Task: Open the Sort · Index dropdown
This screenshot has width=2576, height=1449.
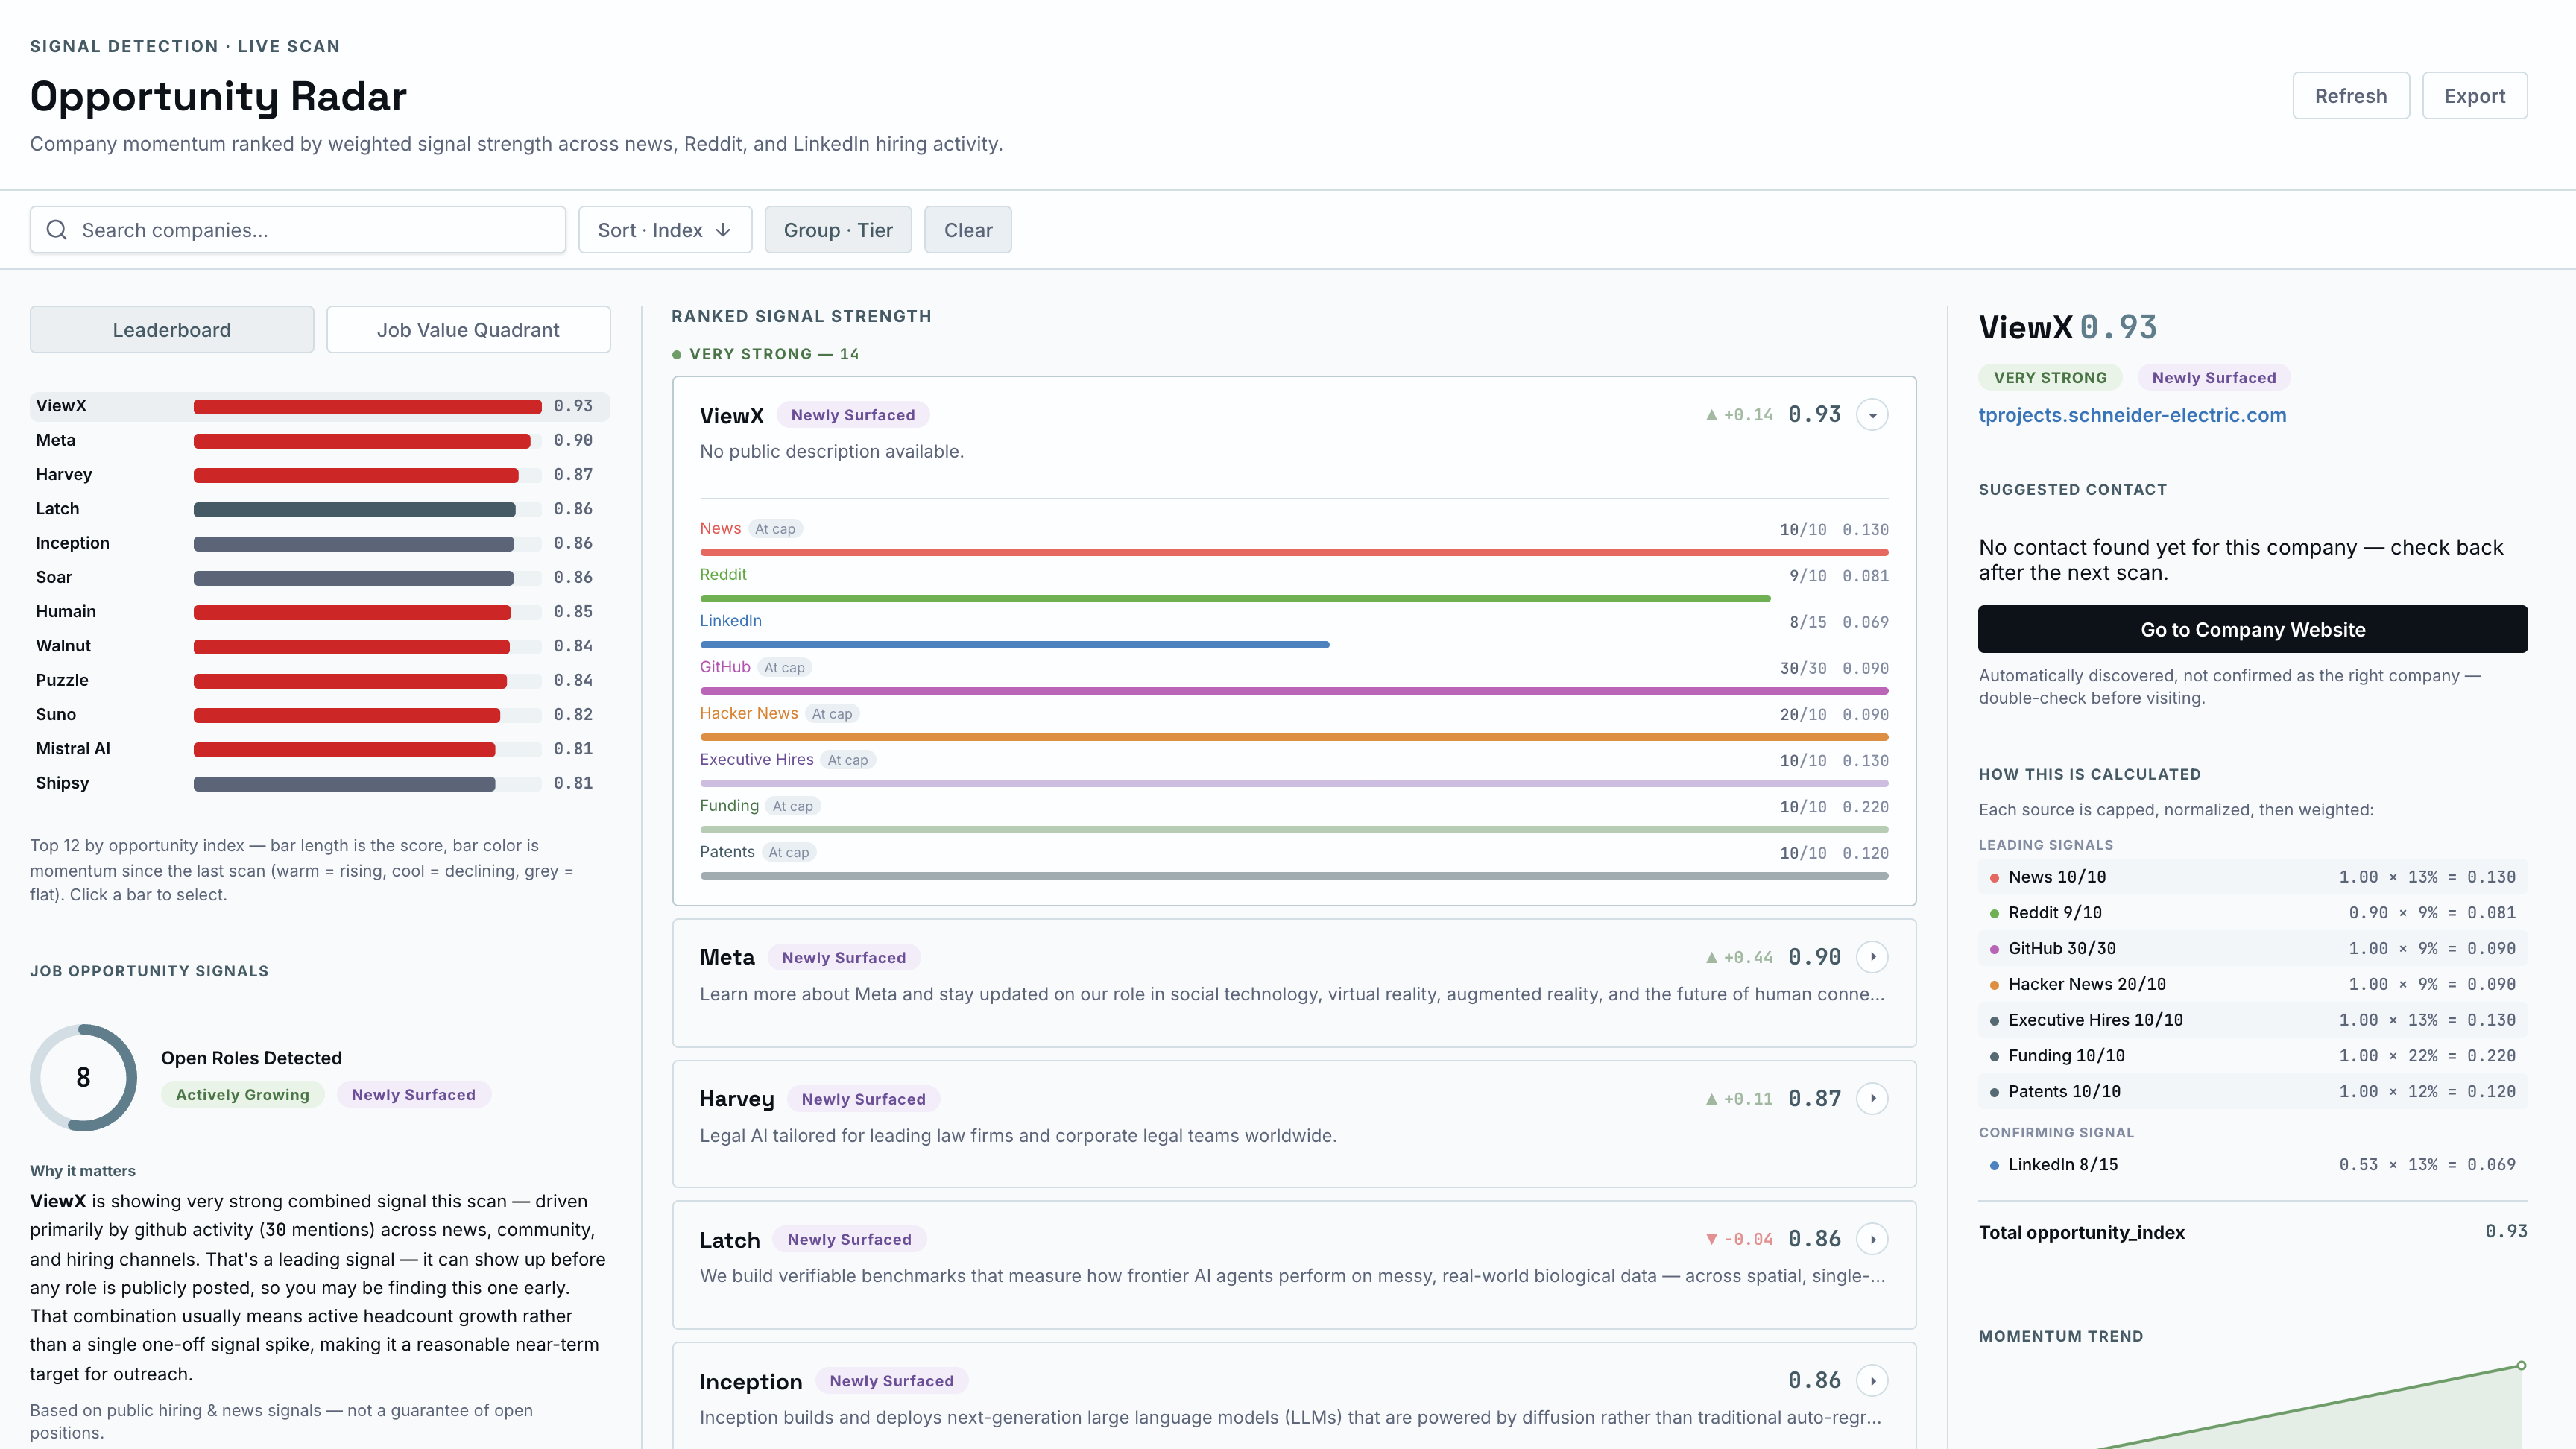Action: coord(665,230)
